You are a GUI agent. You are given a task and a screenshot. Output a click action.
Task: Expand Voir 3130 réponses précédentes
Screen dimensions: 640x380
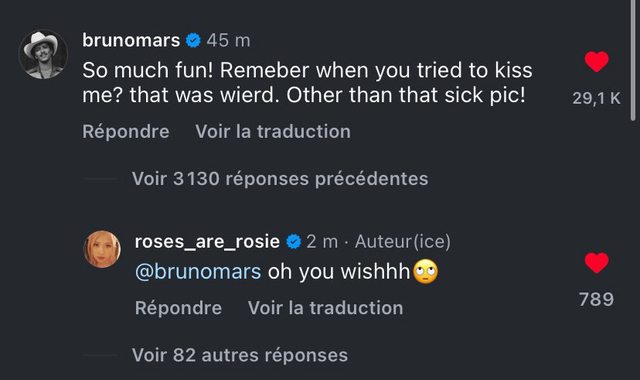click(280, 179)
